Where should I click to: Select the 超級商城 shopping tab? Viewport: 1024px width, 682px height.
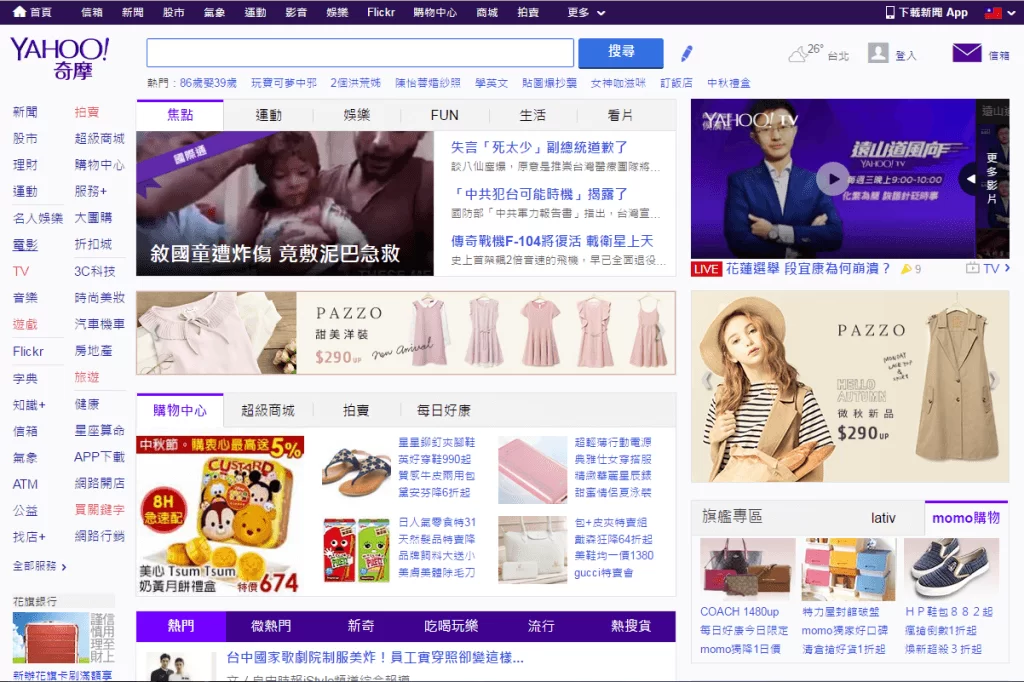point(268,411)
